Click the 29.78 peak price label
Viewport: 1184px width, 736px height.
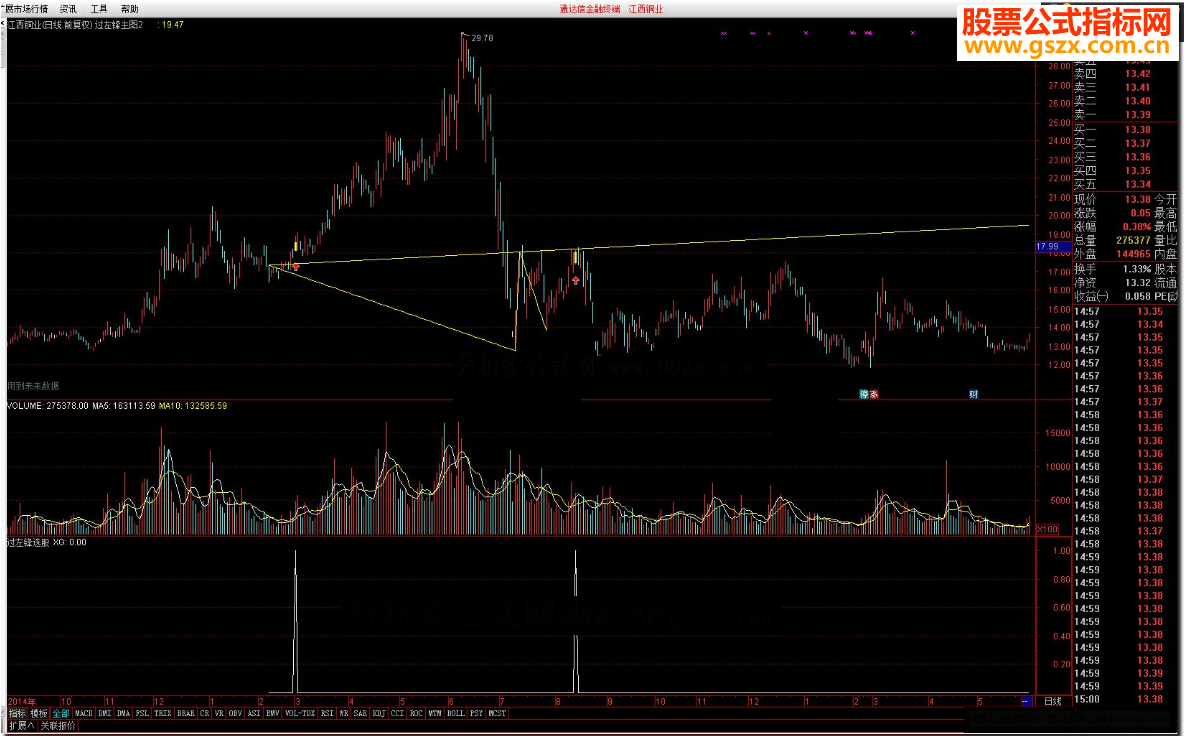click(x=481, y=37)
